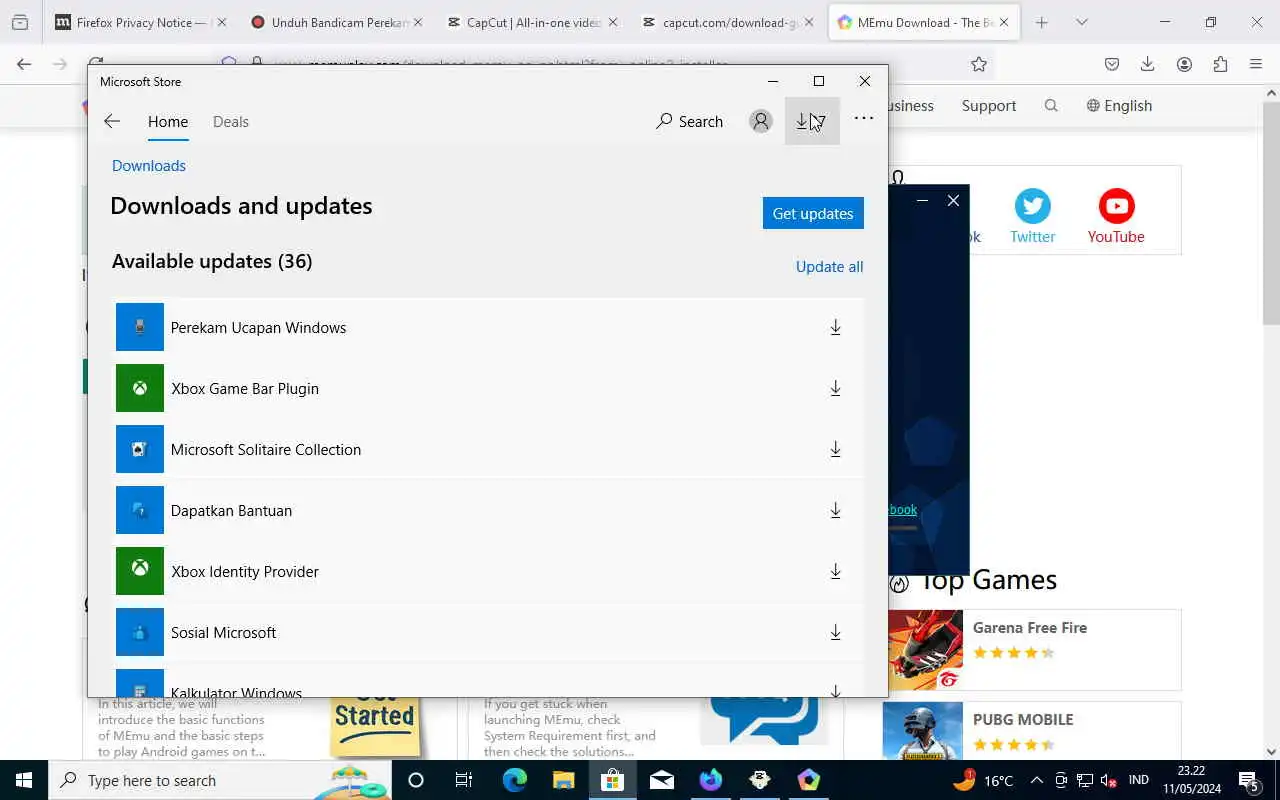Select the Perekam Ucapan Windows row text
Viewport: 1280px width, 800px height.
tap(258, 327)
